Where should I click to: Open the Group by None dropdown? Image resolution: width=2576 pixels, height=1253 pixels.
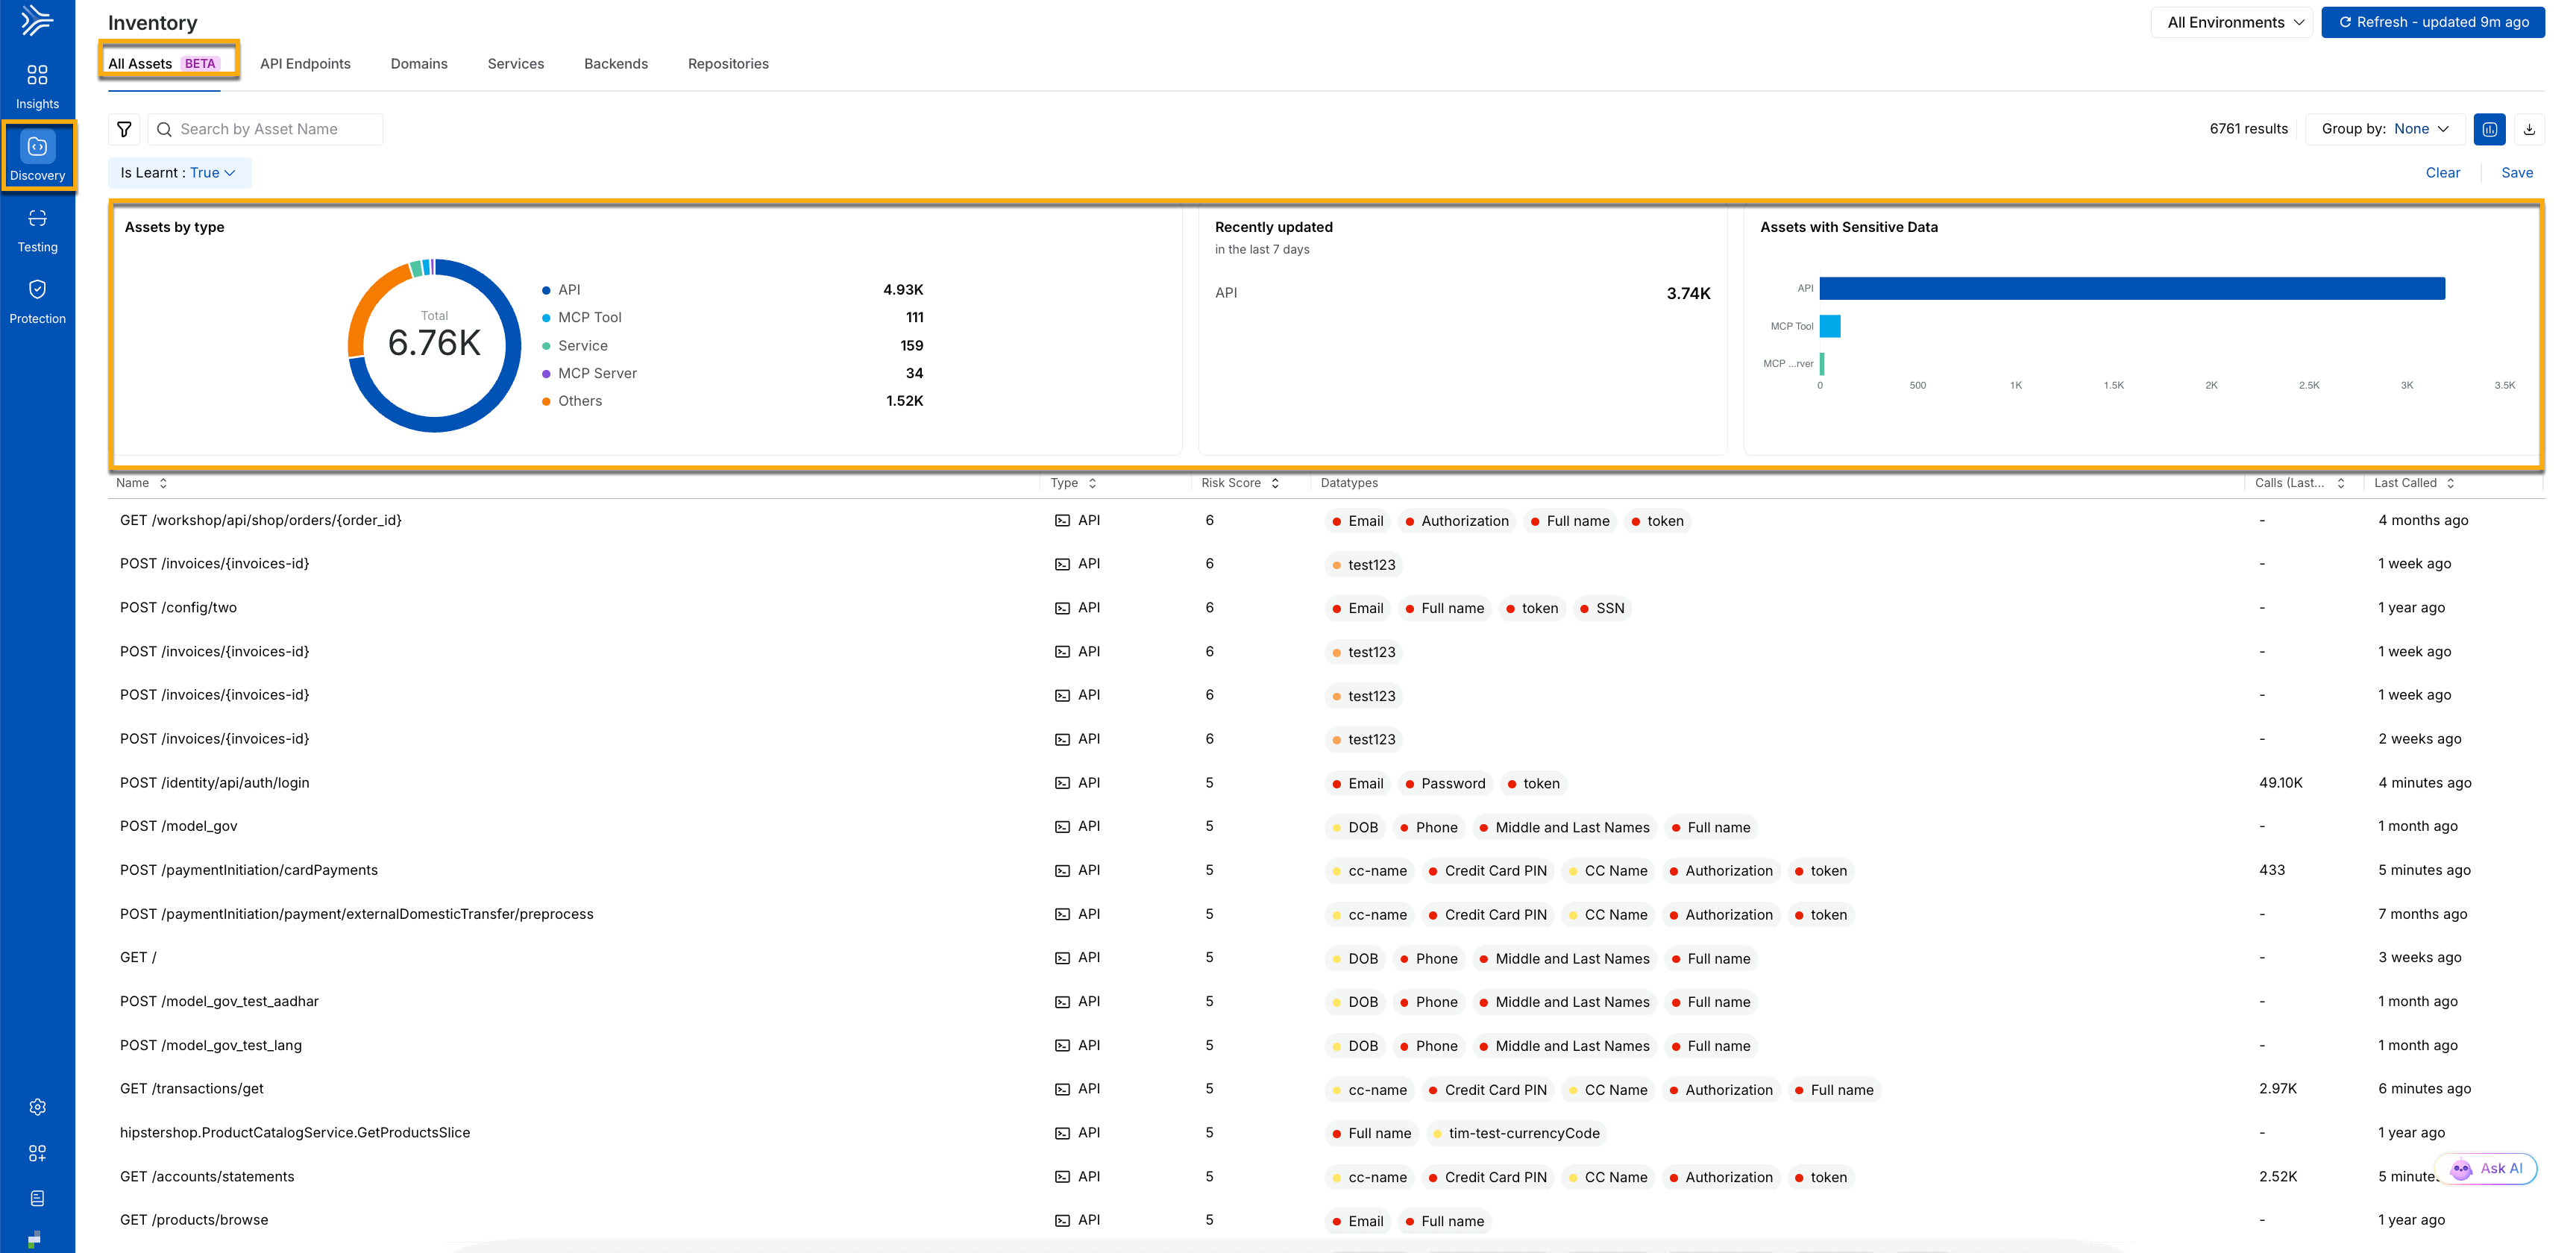coord(2385,129)
